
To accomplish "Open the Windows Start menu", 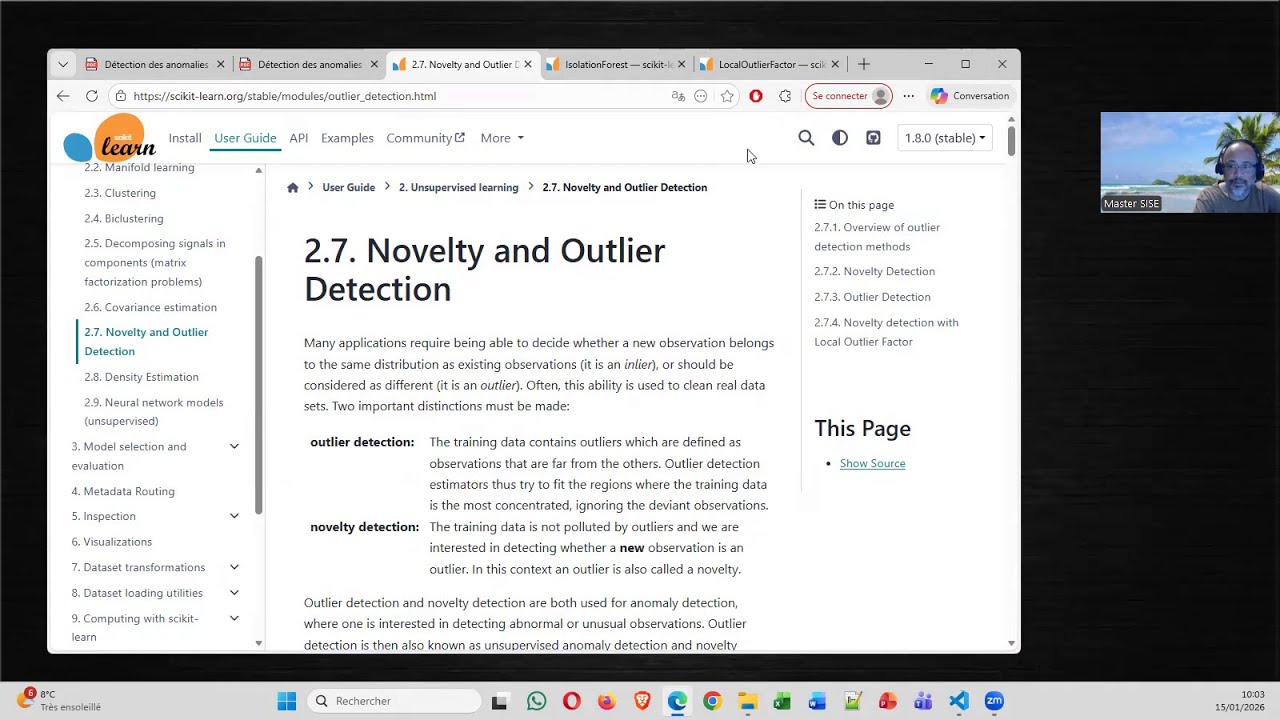I will [x=287, y=701].
